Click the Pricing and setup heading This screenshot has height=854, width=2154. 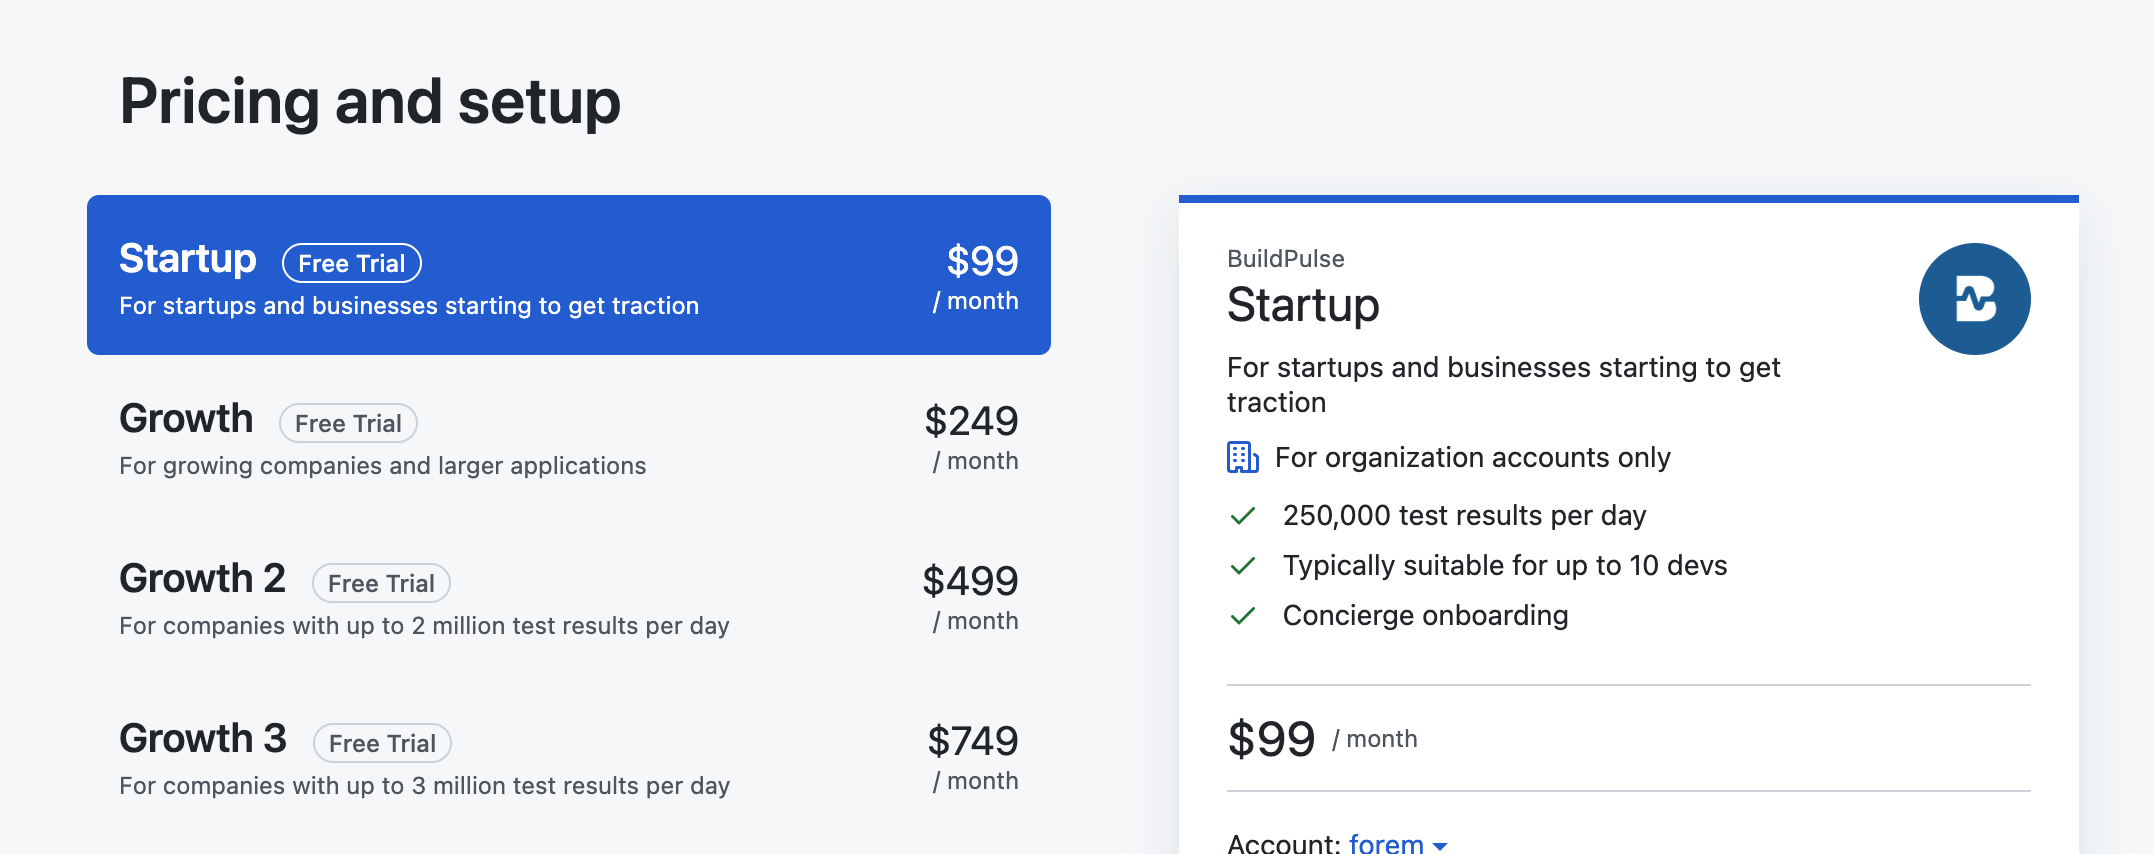click(x=370, y=102)
